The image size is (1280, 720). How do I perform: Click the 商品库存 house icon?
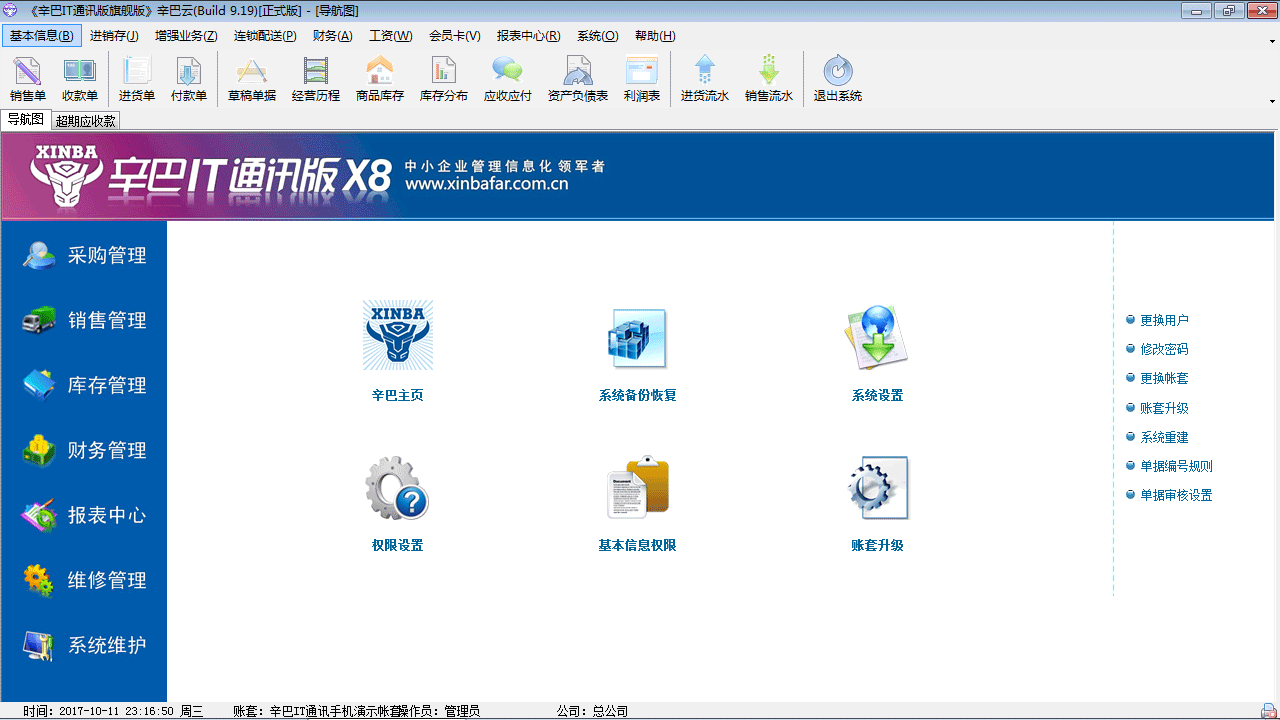click(380, 79)
